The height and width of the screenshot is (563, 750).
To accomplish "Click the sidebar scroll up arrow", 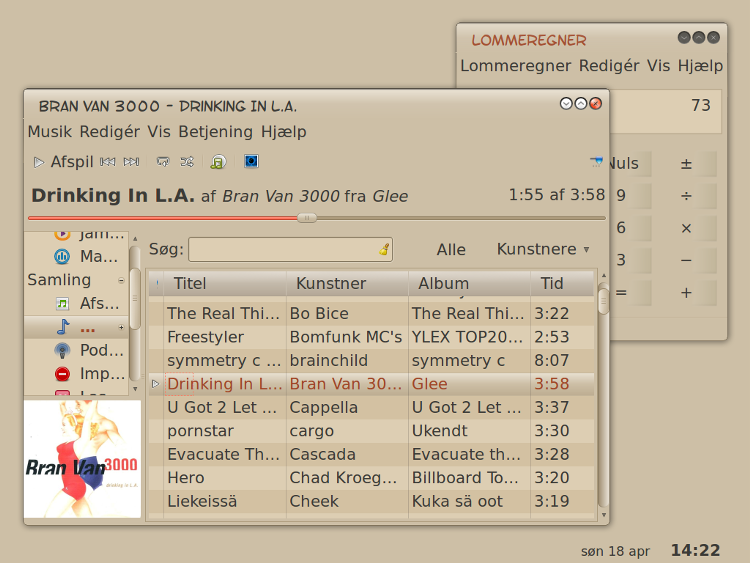I will click(135, 238).
